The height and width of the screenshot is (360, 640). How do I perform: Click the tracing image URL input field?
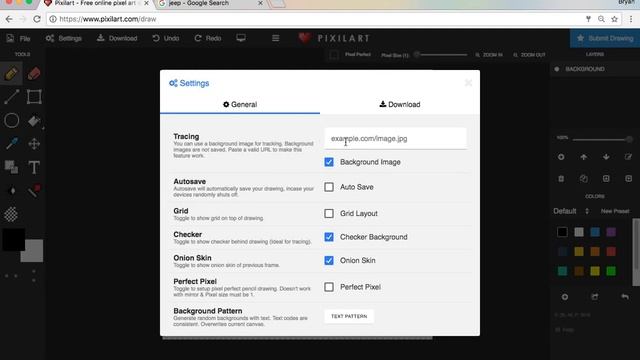click(395, 138)
